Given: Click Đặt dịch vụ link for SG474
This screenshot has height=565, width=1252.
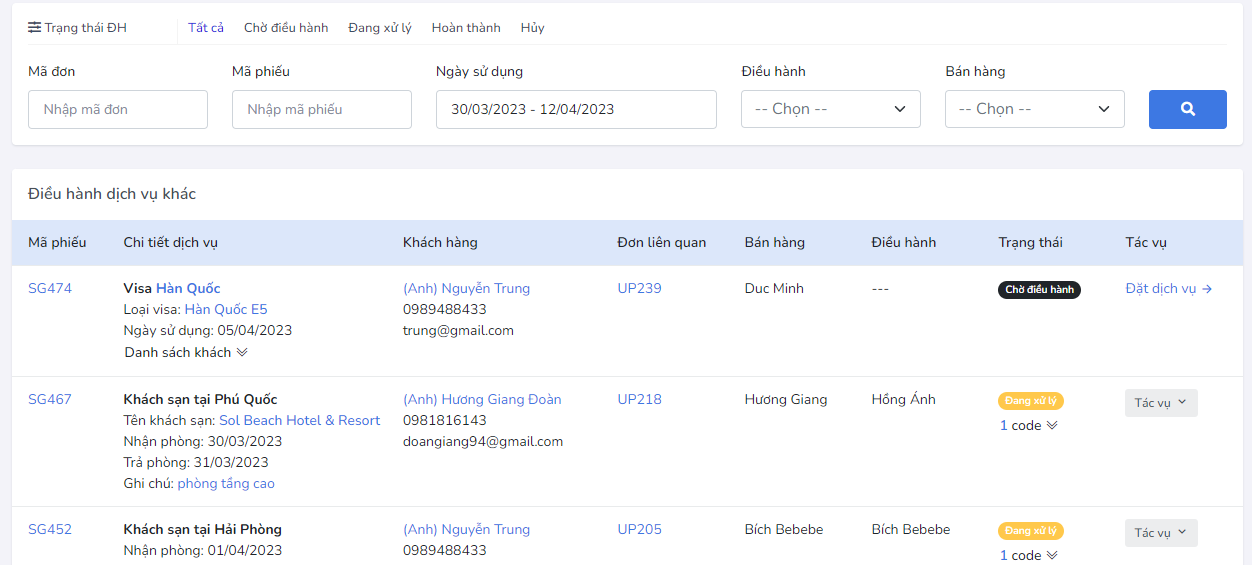Looking at the screenshot, I should click(1168, 289).
